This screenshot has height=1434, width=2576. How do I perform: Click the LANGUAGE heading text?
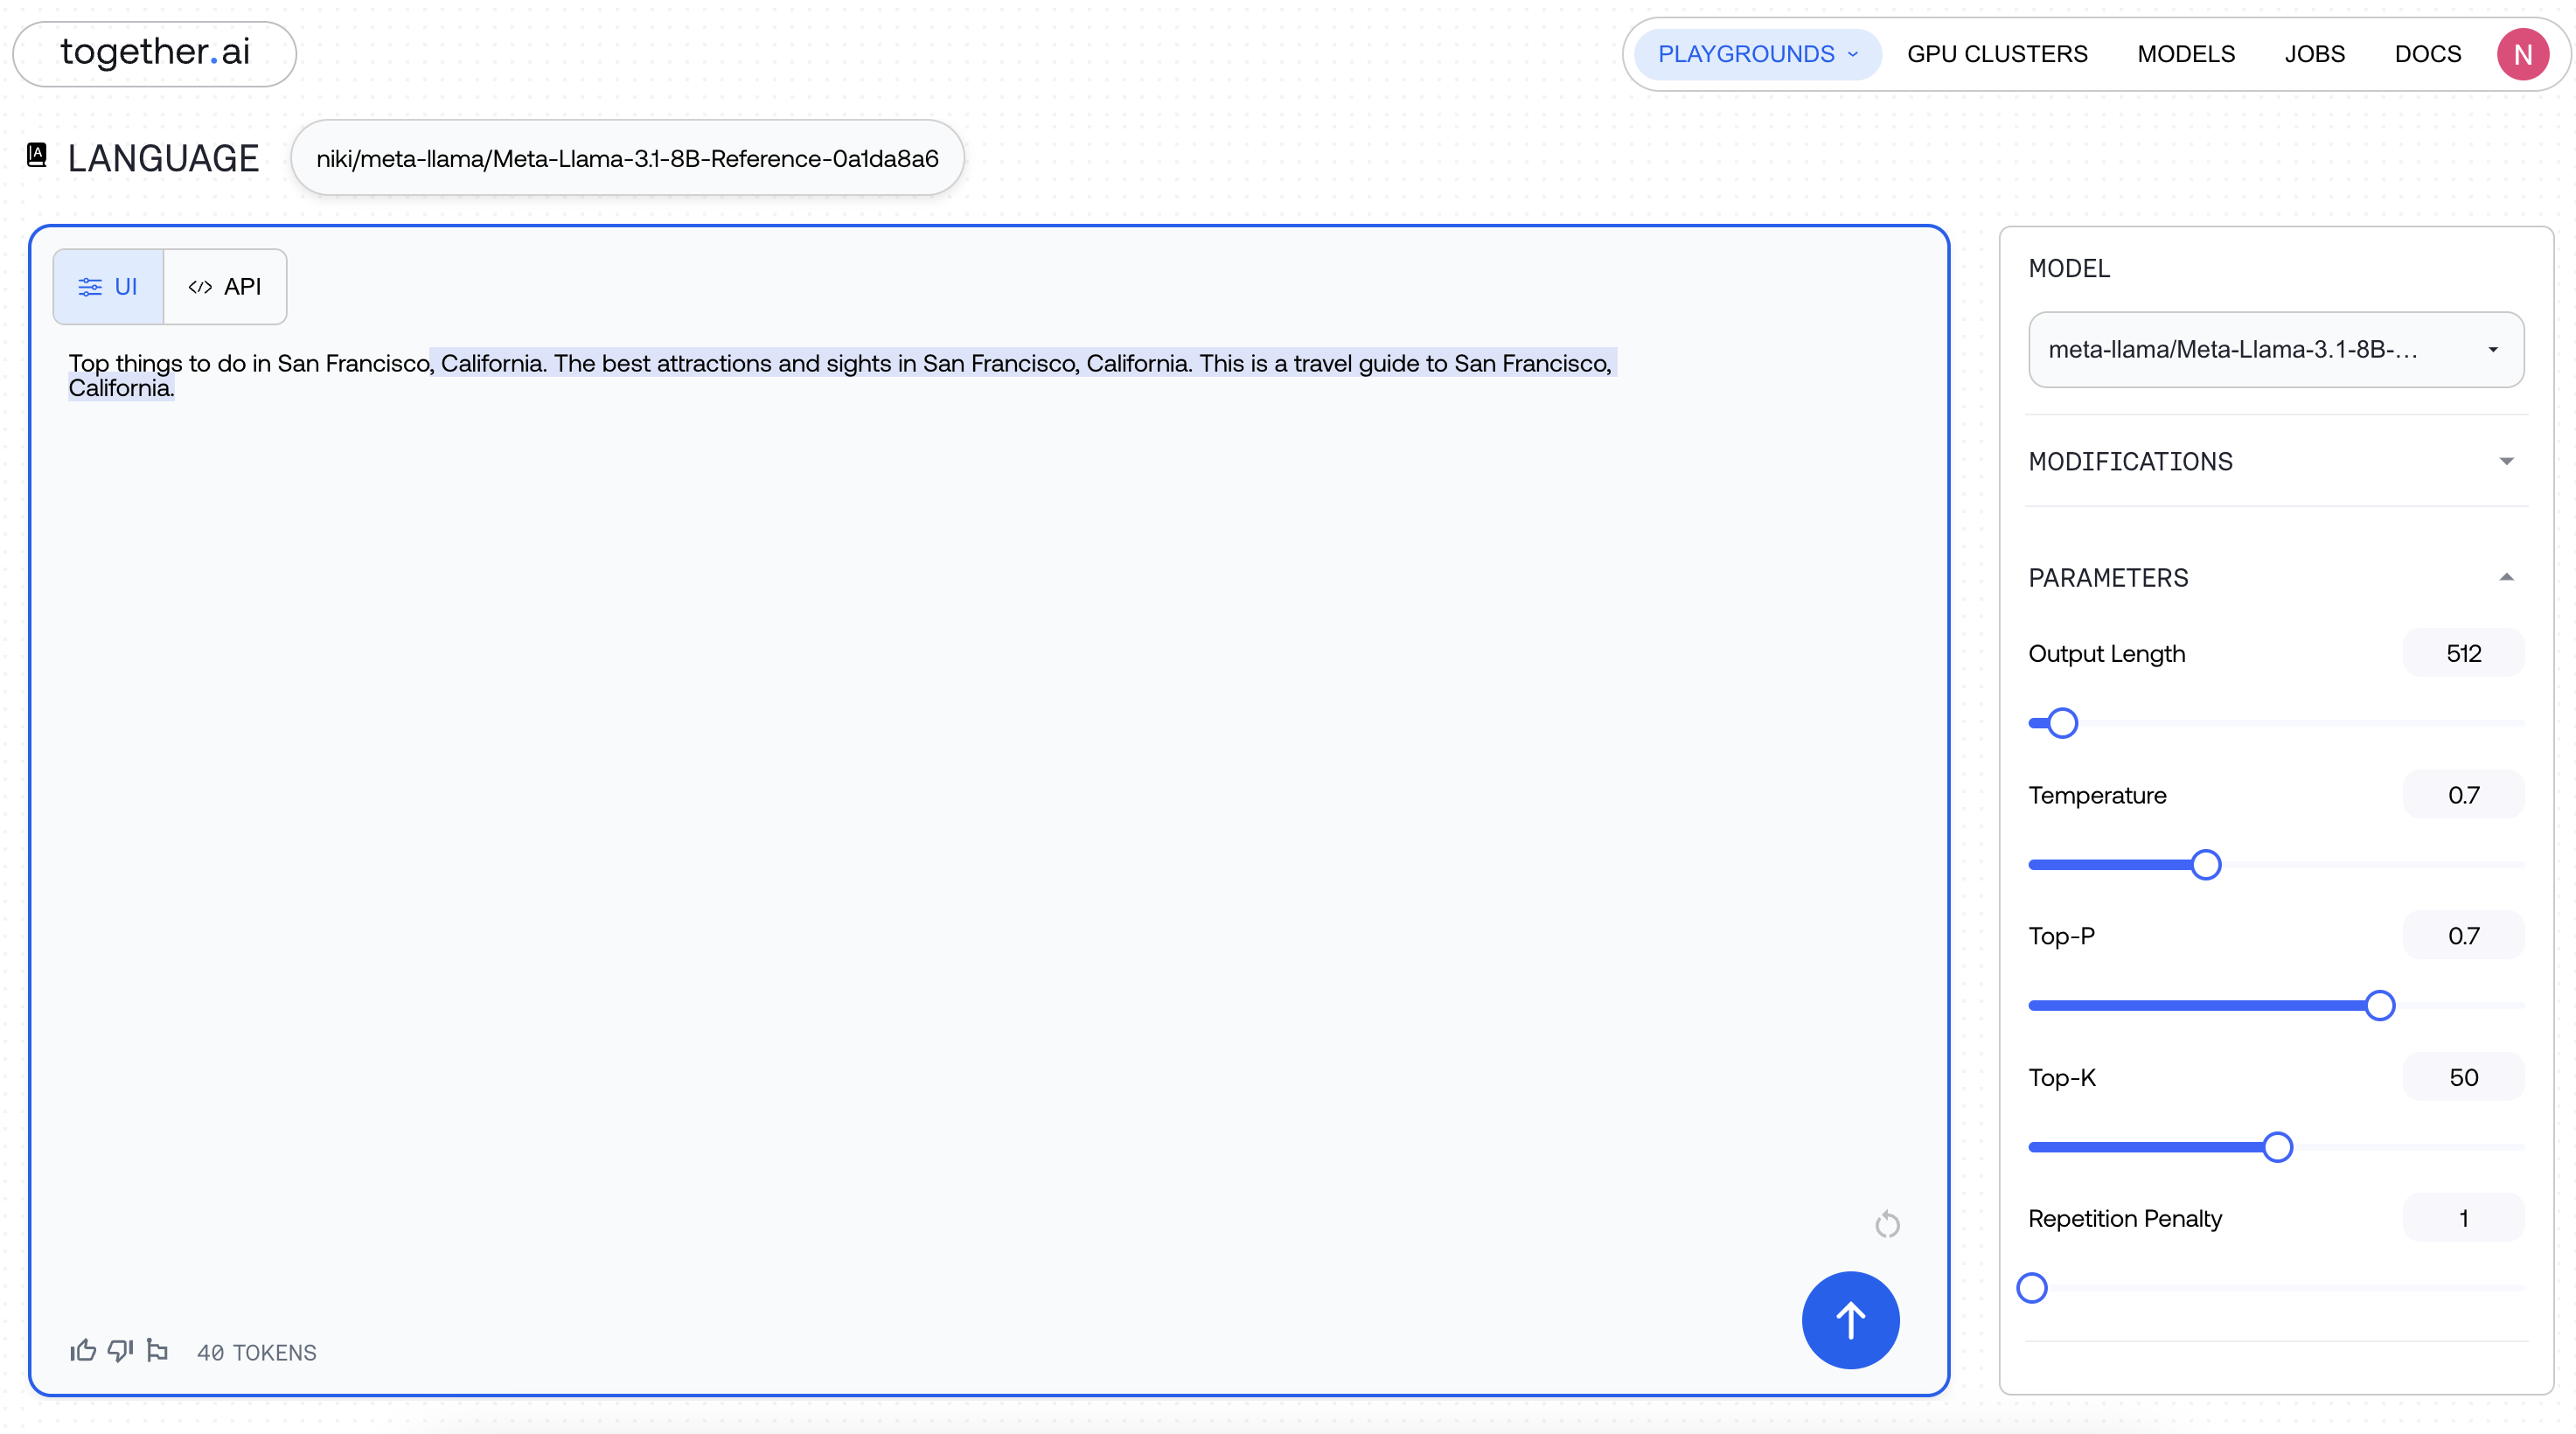pyautogui.click(x=163, y=158)
